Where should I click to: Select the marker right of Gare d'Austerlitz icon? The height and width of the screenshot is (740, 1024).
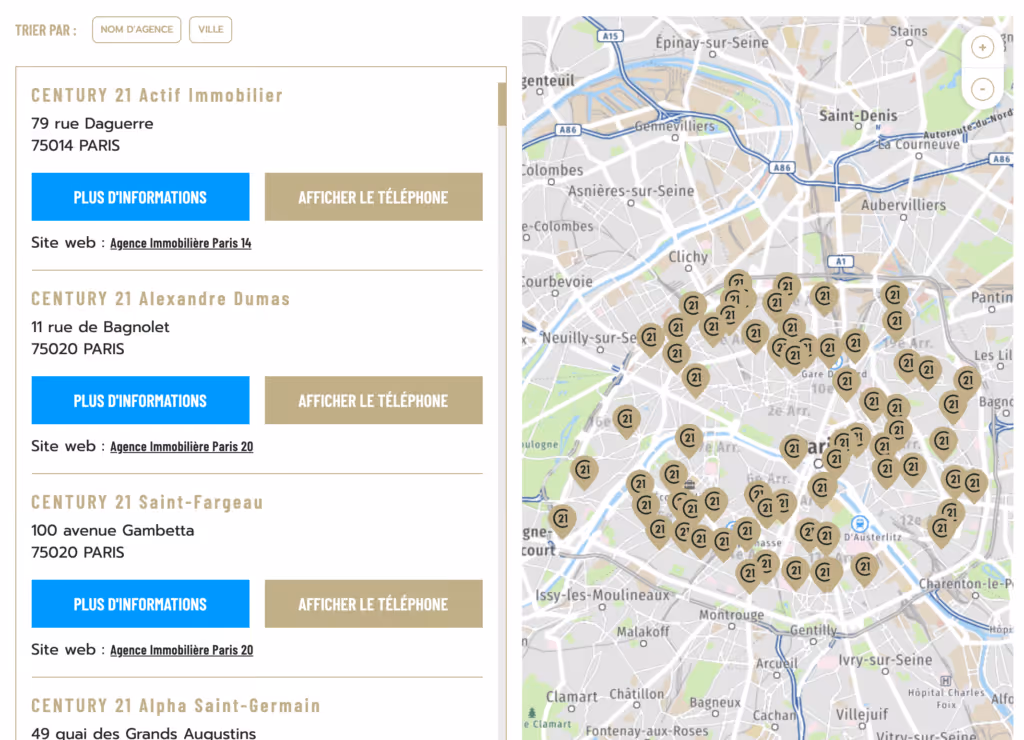click(940, 530)
